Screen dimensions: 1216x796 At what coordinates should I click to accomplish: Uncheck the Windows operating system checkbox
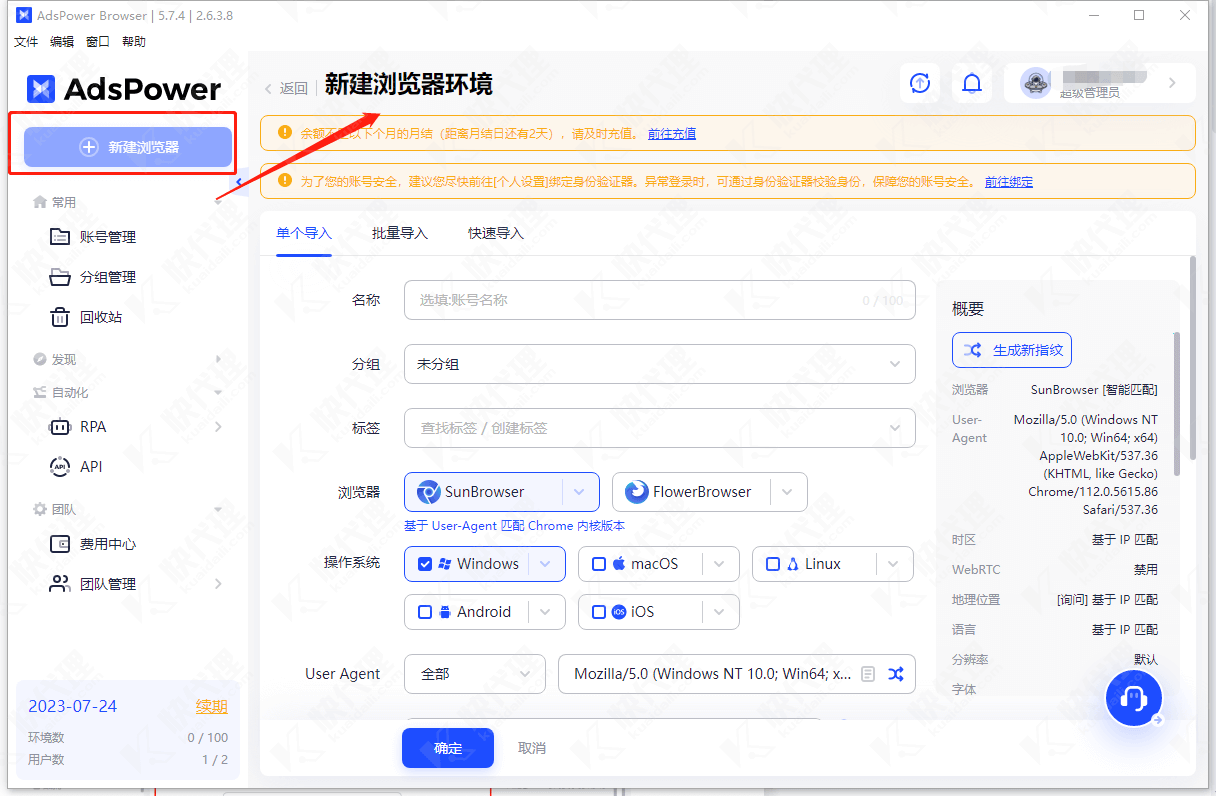pos(425,564)
